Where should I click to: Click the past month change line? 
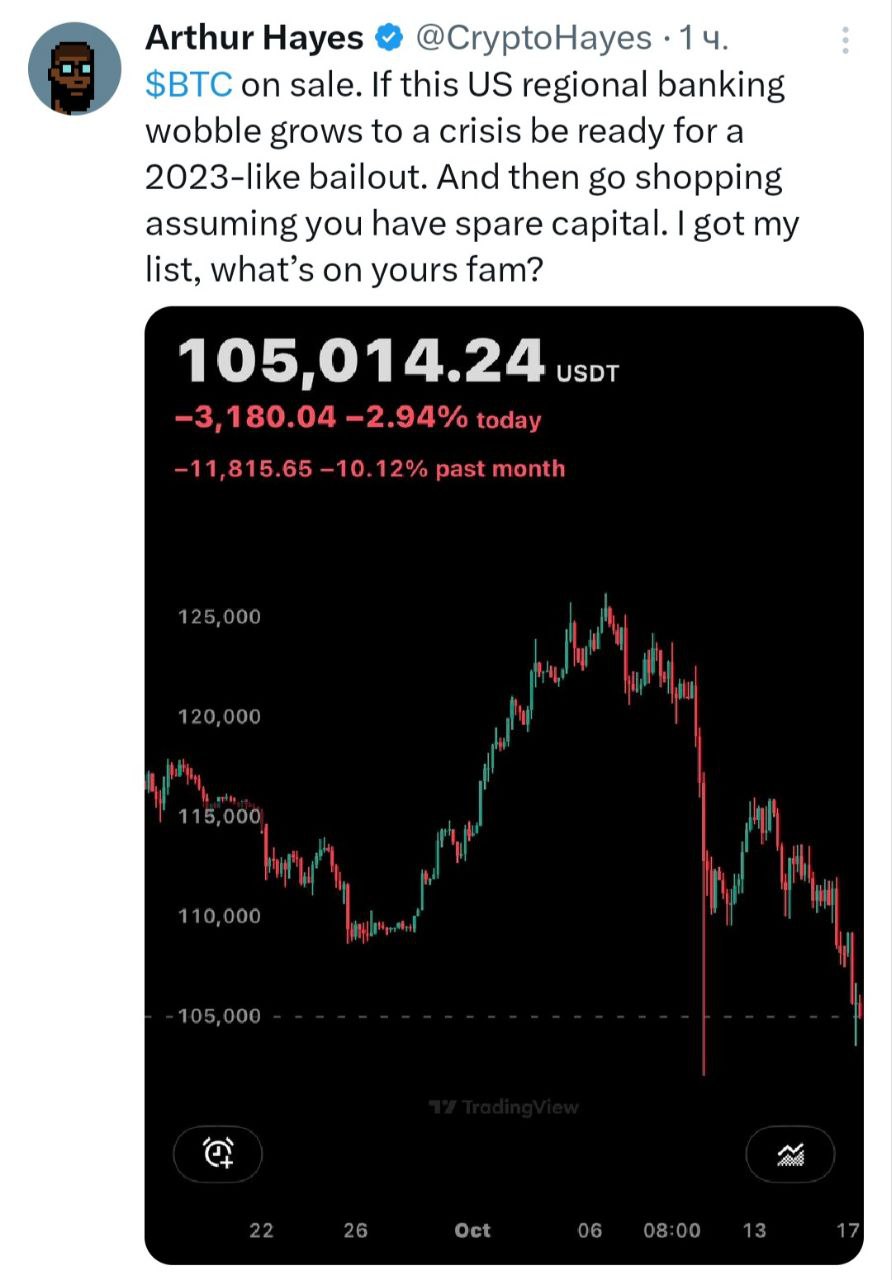(x=369, y=468)
